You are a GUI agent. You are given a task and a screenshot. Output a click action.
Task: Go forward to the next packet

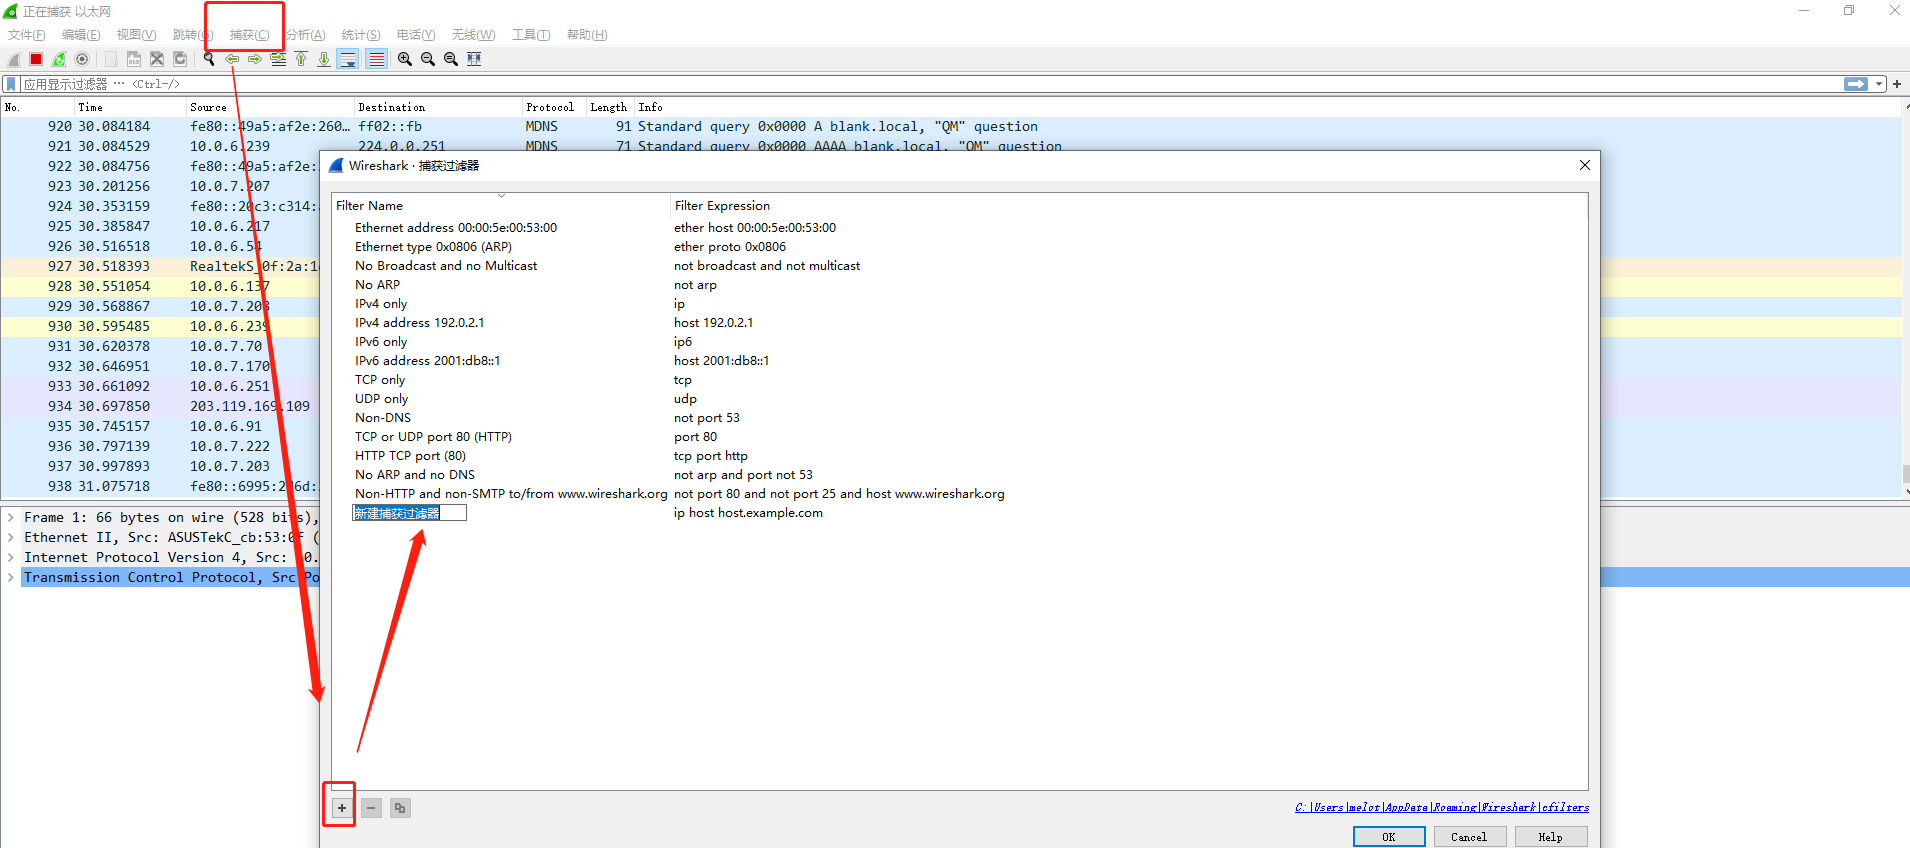(x=255, y=59)
